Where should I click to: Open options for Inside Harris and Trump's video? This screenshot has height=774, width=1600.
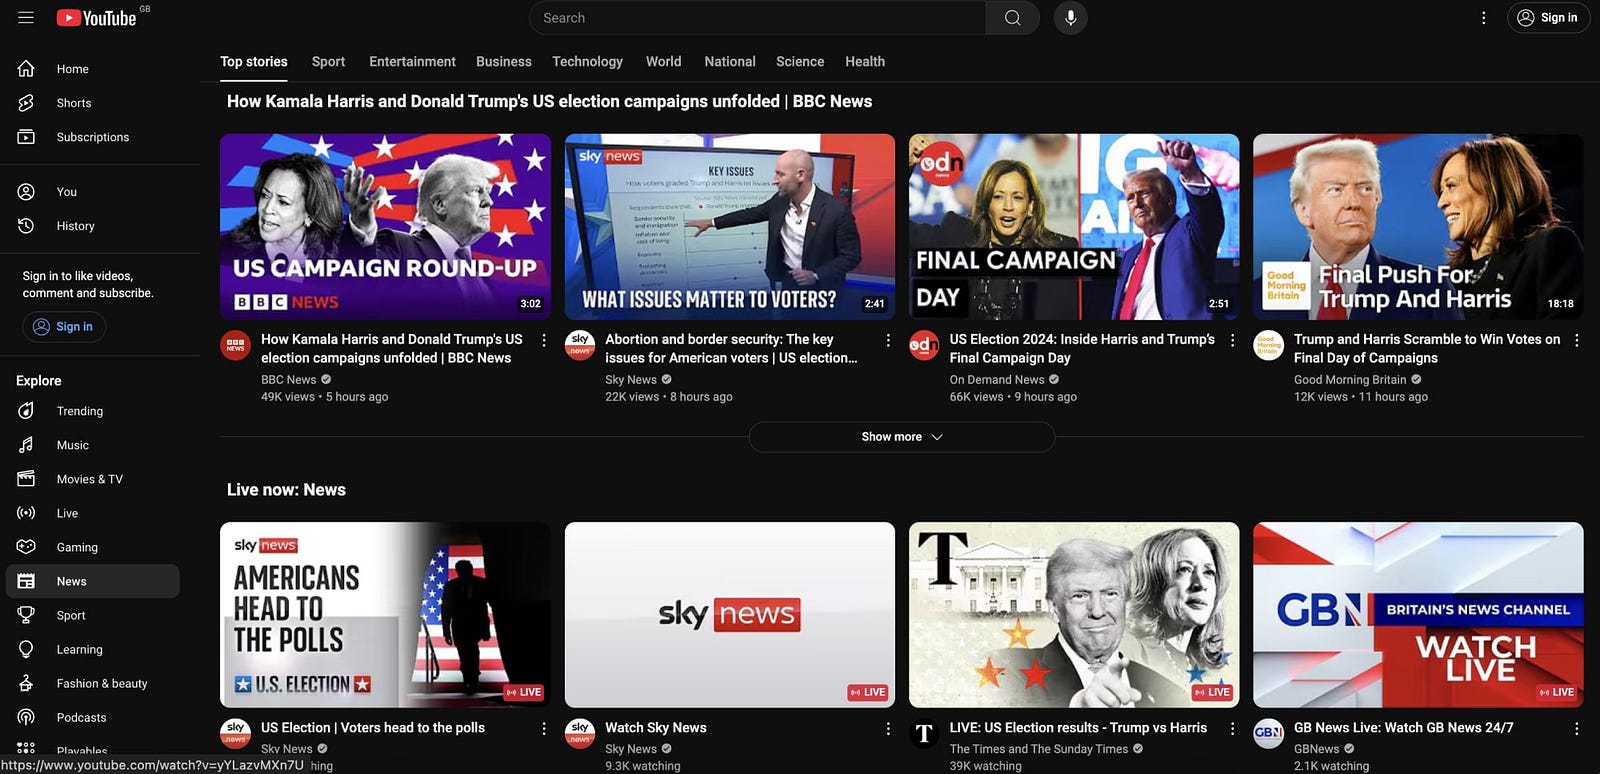click(x=1233, y=341)
